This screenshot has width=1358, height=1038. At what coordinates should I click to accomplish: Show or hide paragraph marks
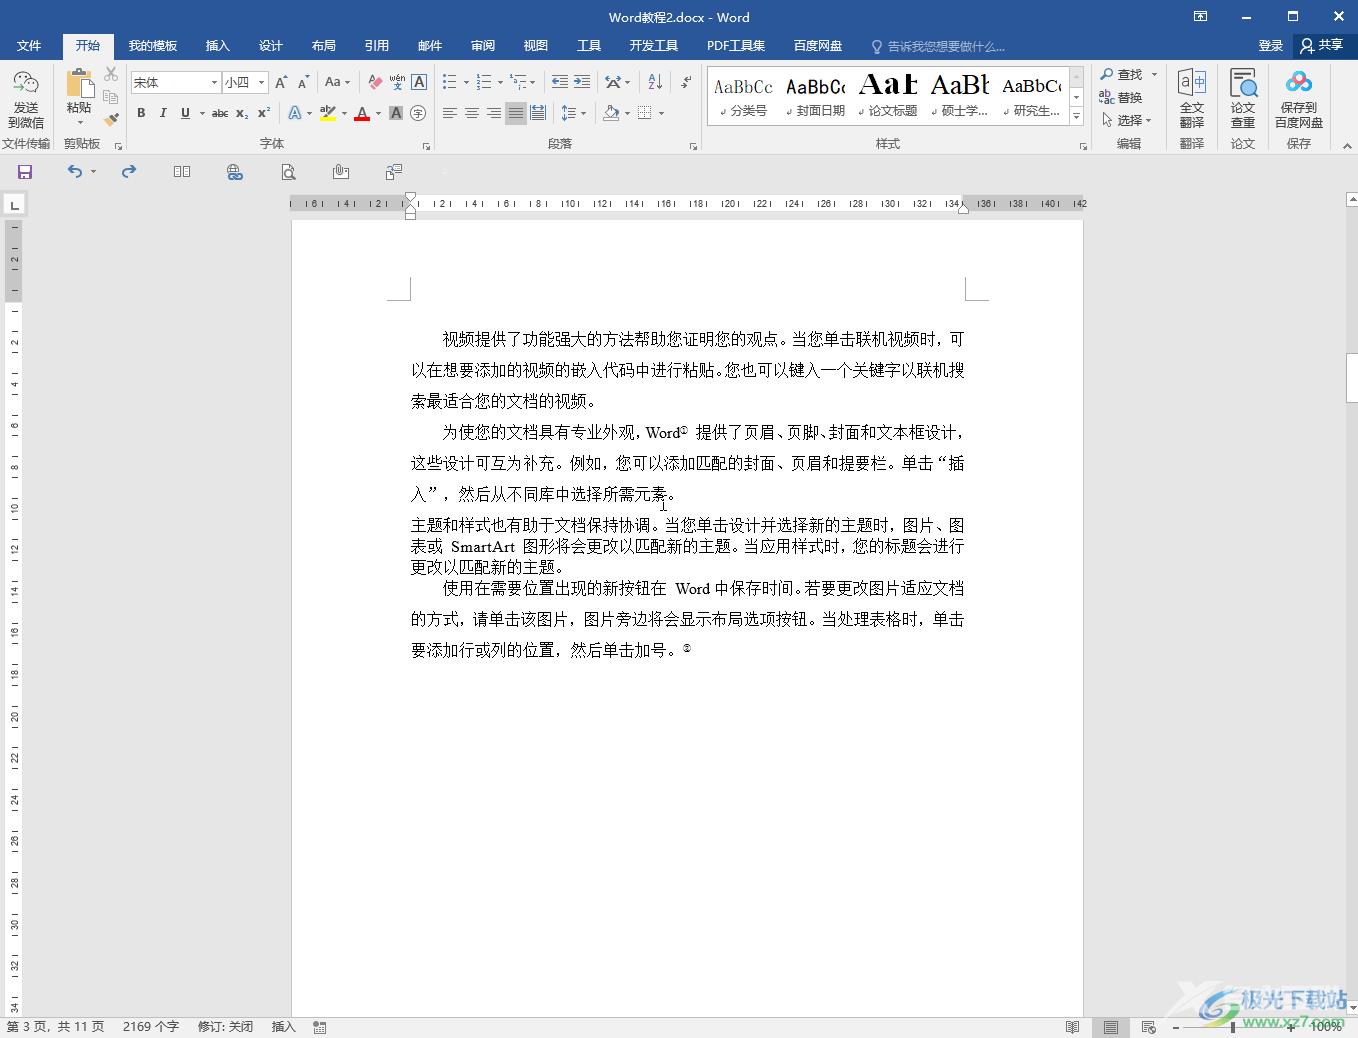click(686, 82)
